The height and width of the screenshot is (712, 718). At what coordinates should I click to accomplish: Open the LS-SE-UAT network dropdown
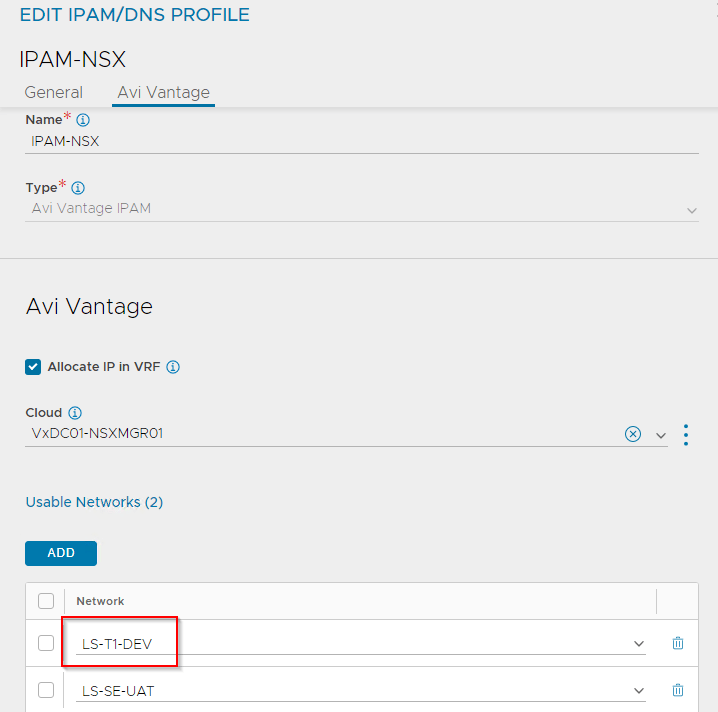(639, 690)
